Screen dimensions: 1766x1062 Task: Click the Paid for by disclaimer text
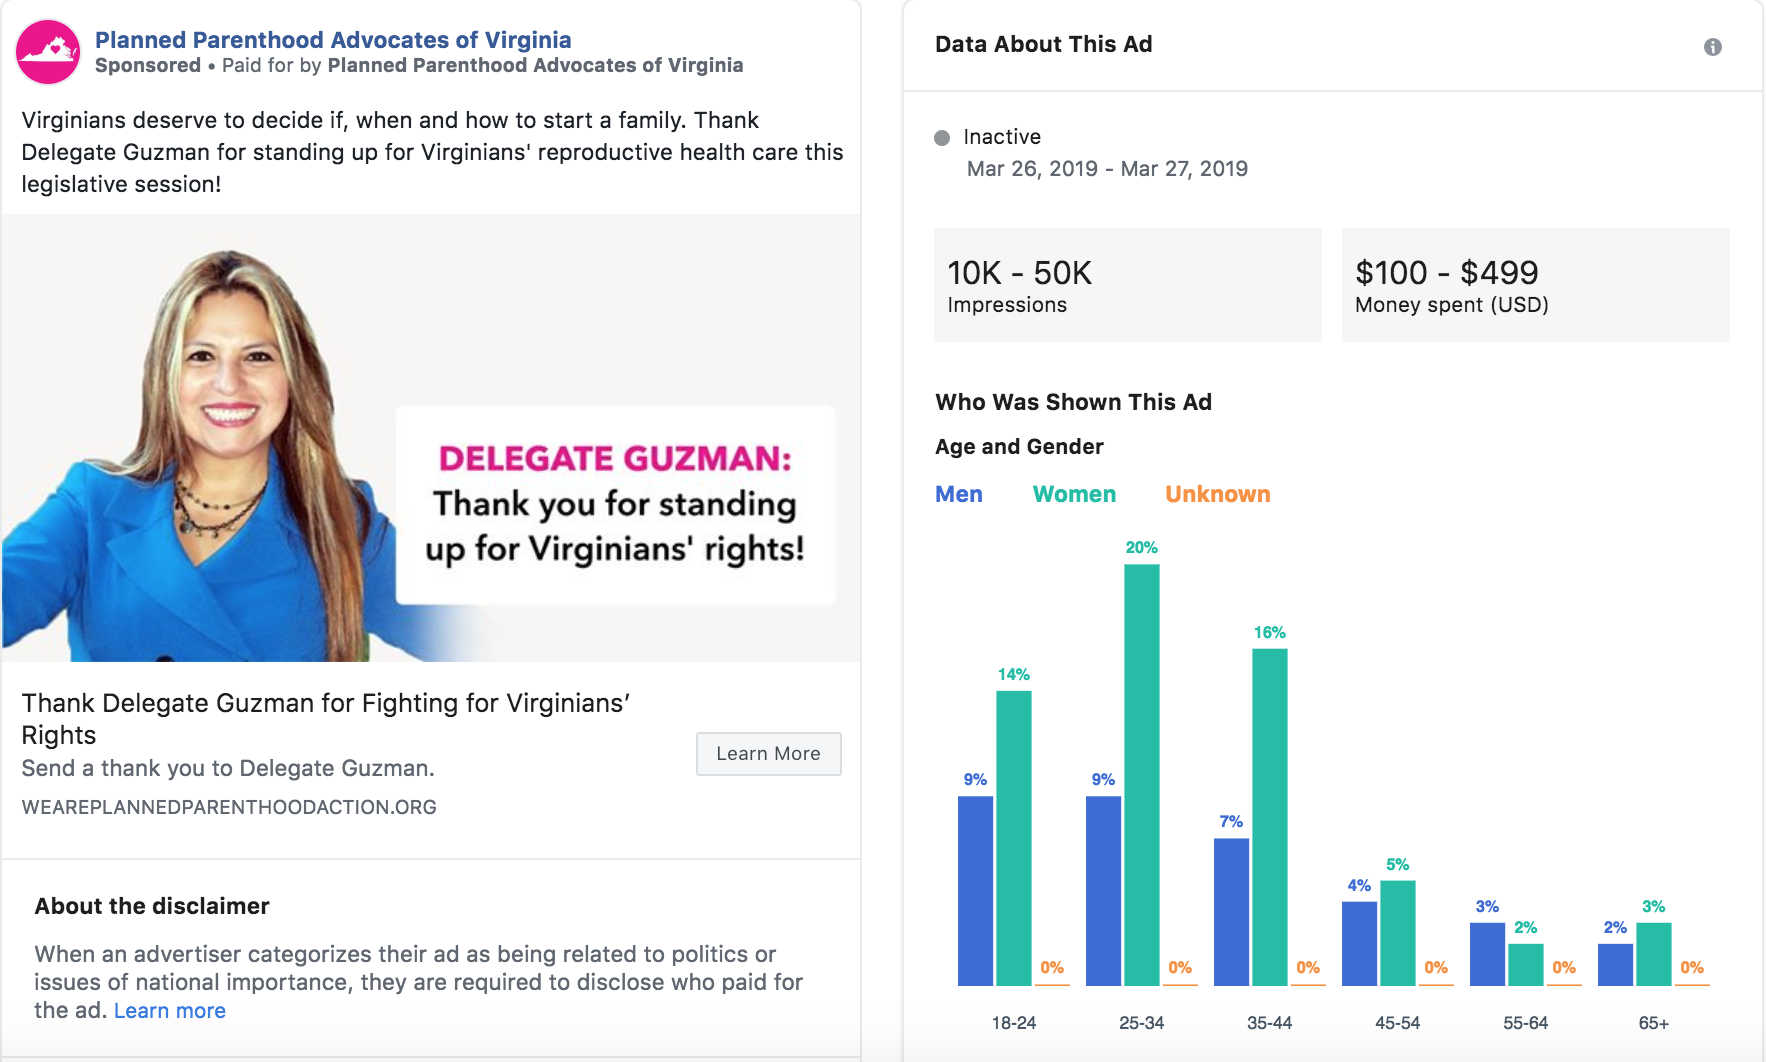tap(482, 66)
